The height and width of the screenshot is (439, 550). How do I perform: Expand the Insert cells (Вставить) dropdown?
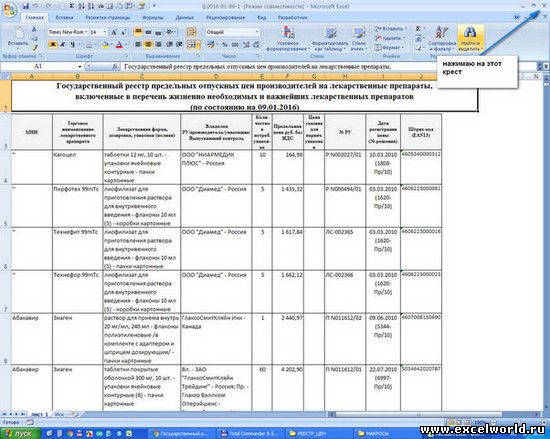point(406,28)
